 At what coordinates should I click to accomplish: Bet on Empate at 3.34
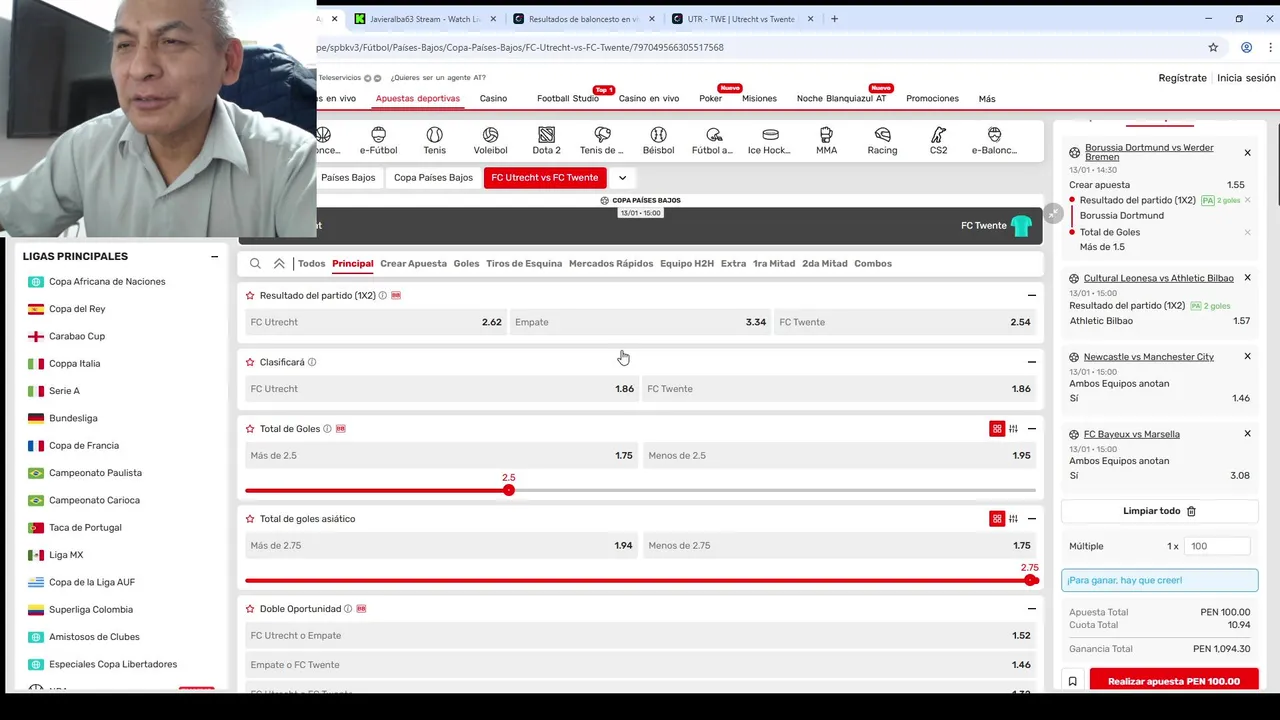(x=640, y=322)
